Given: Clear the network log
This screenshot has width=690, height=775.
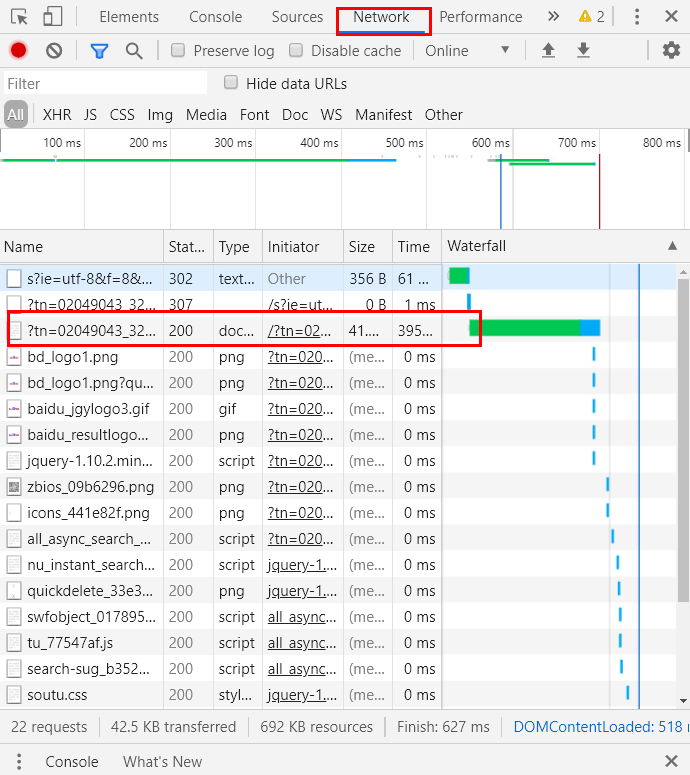Looking at the screenshot, I should coord(54,51).
